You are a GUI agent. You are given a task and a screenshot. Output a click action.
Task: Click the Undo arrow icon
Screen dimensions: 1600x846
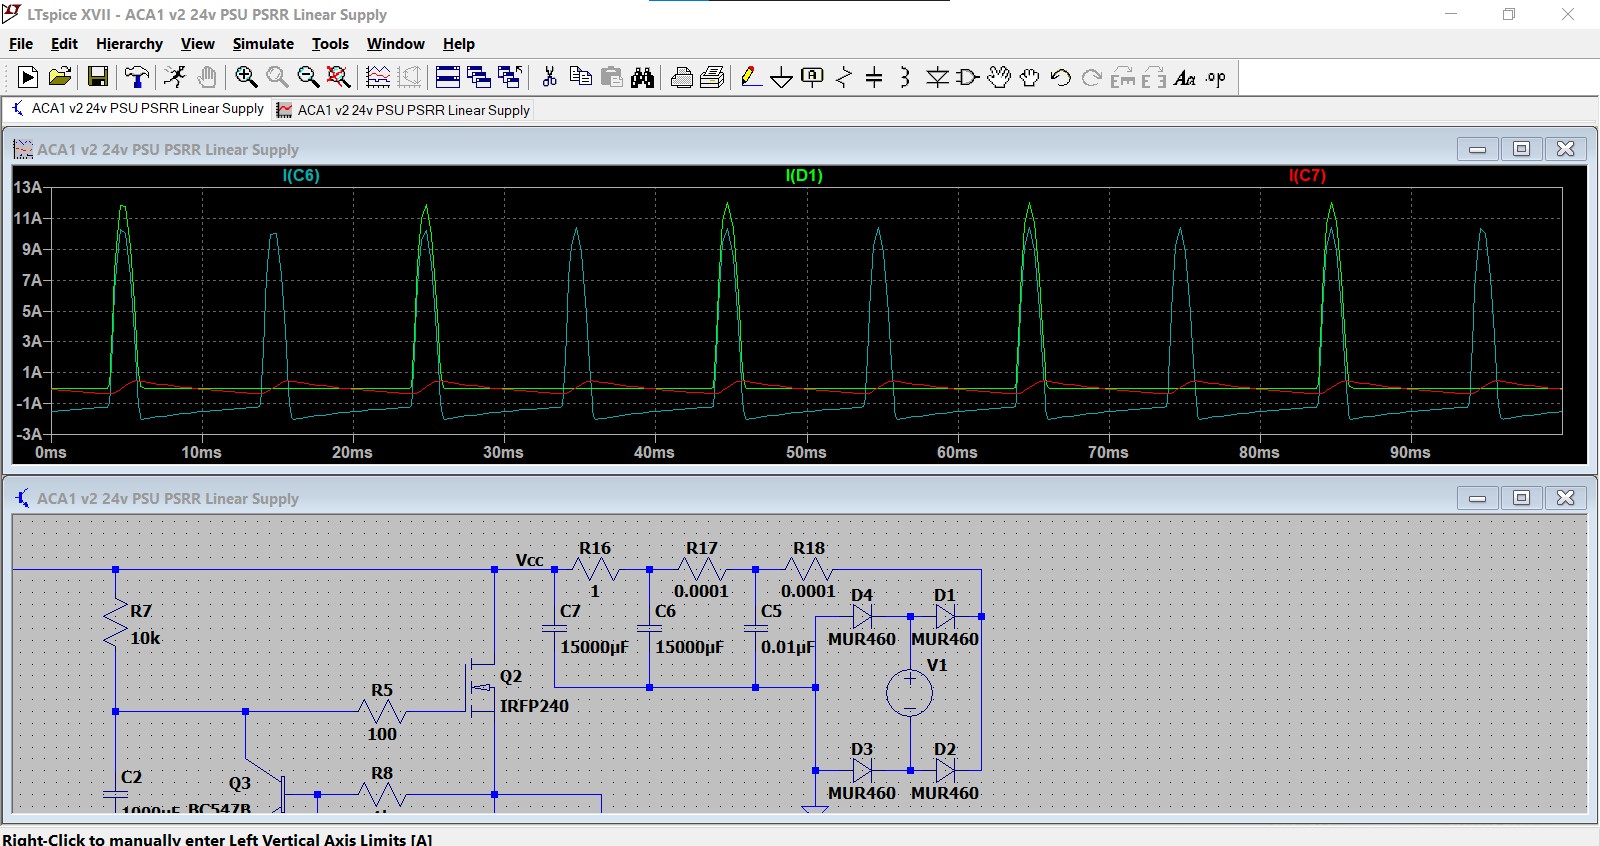pos(1061,77)
